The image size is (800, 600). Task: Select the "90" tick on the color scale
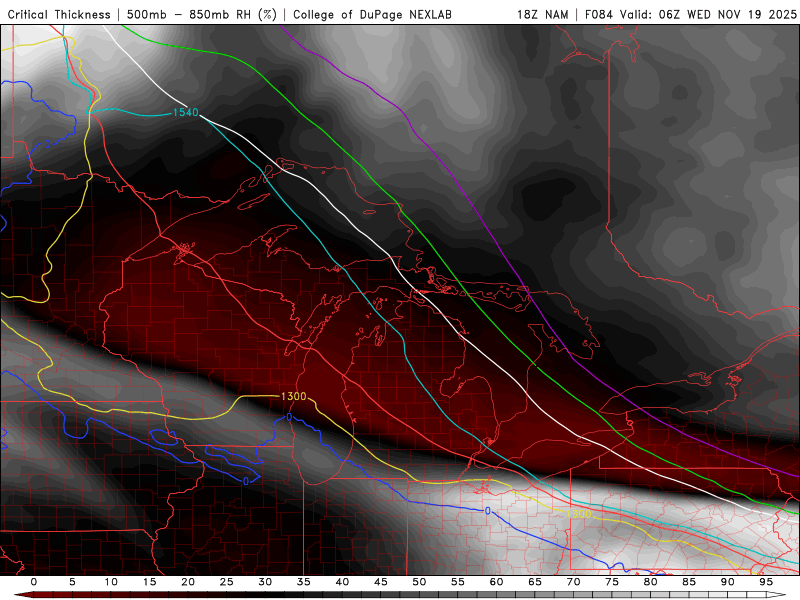728,582
